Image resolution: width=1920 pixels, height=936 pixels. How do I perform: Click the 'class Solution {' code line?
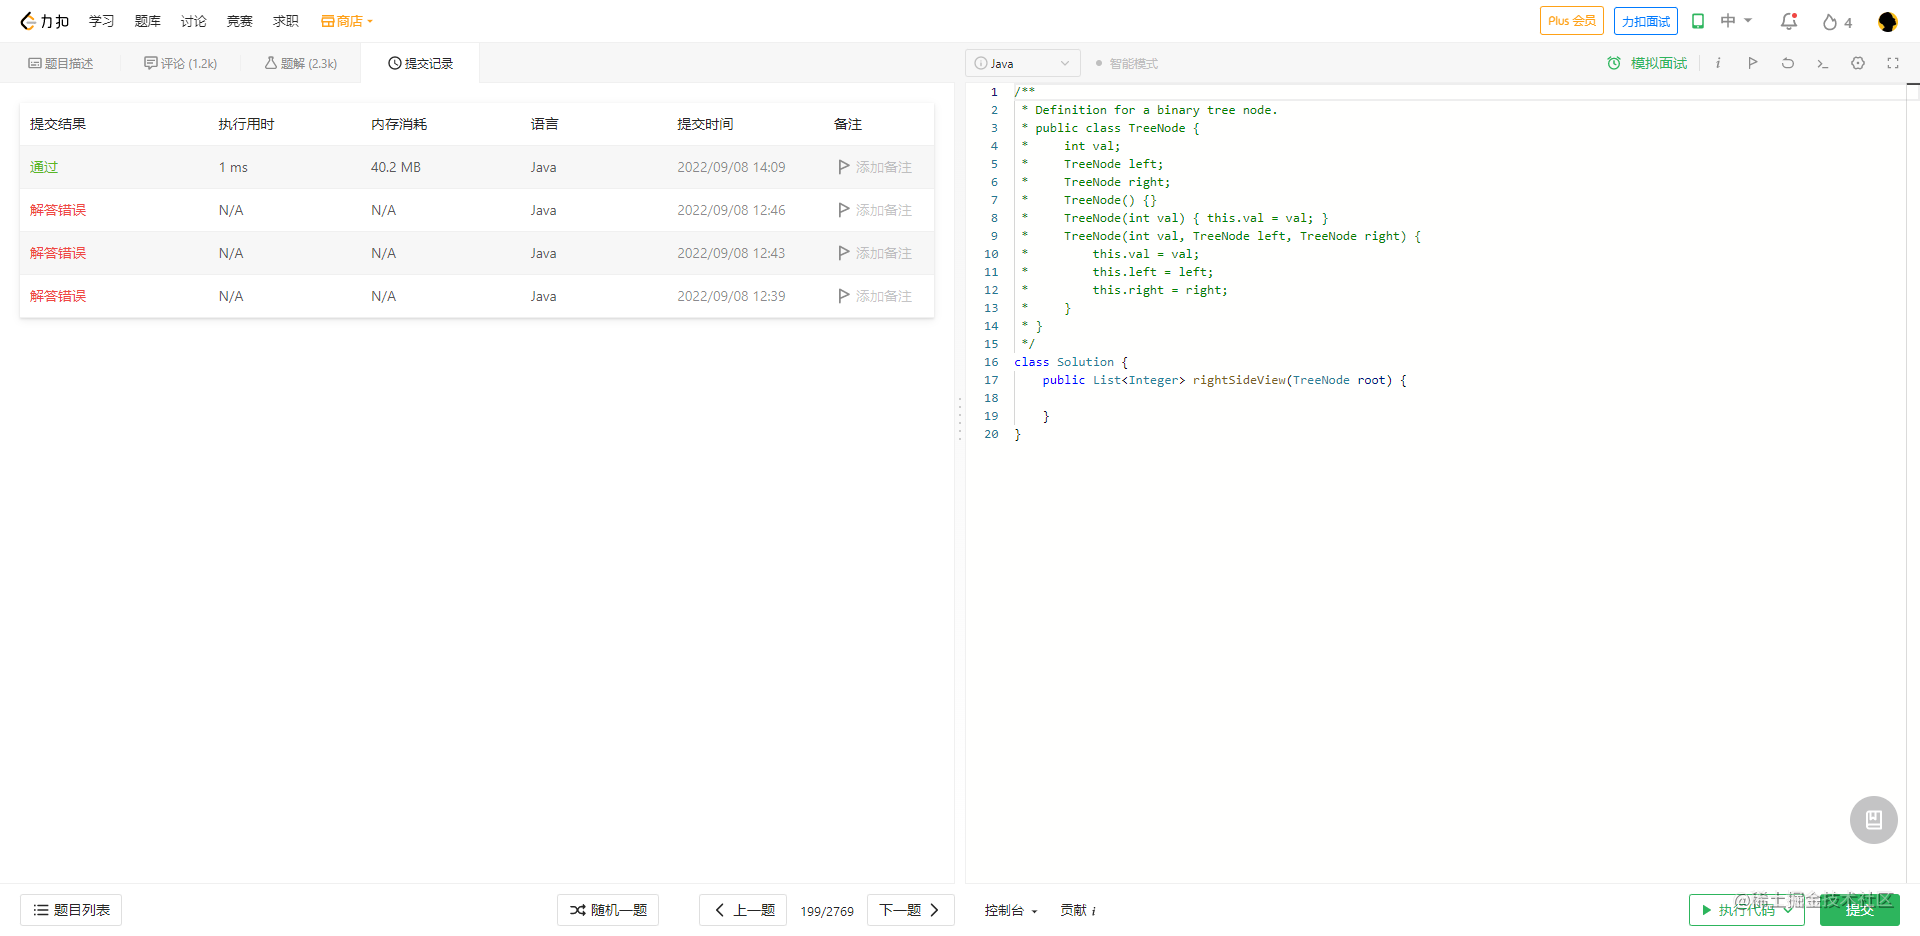click(1071, 362)
